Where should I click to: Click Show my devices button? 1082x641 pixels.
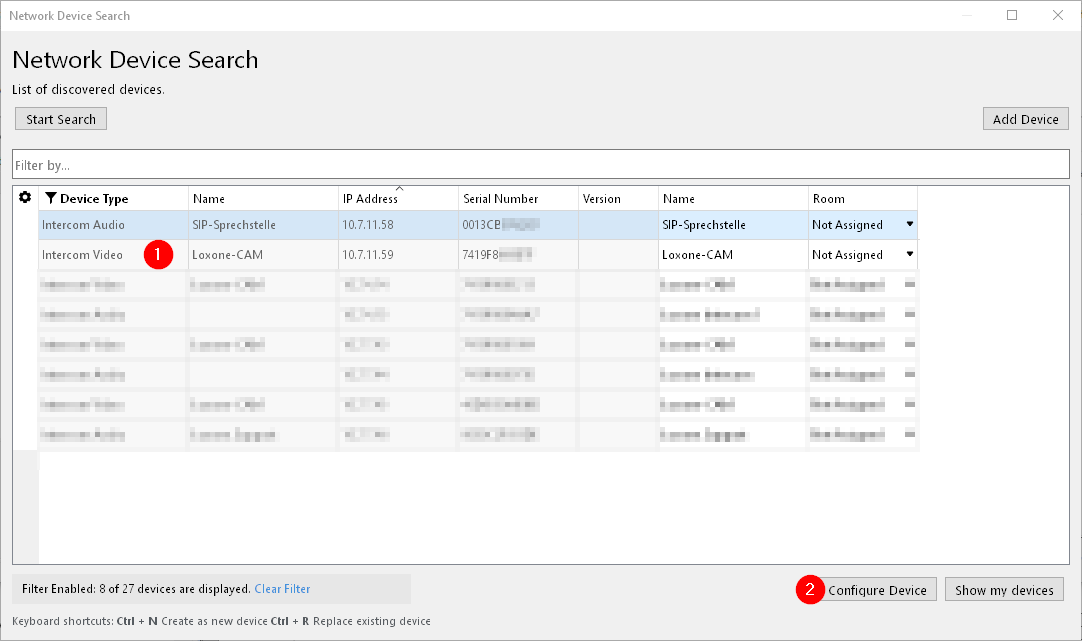(1004, 590)
